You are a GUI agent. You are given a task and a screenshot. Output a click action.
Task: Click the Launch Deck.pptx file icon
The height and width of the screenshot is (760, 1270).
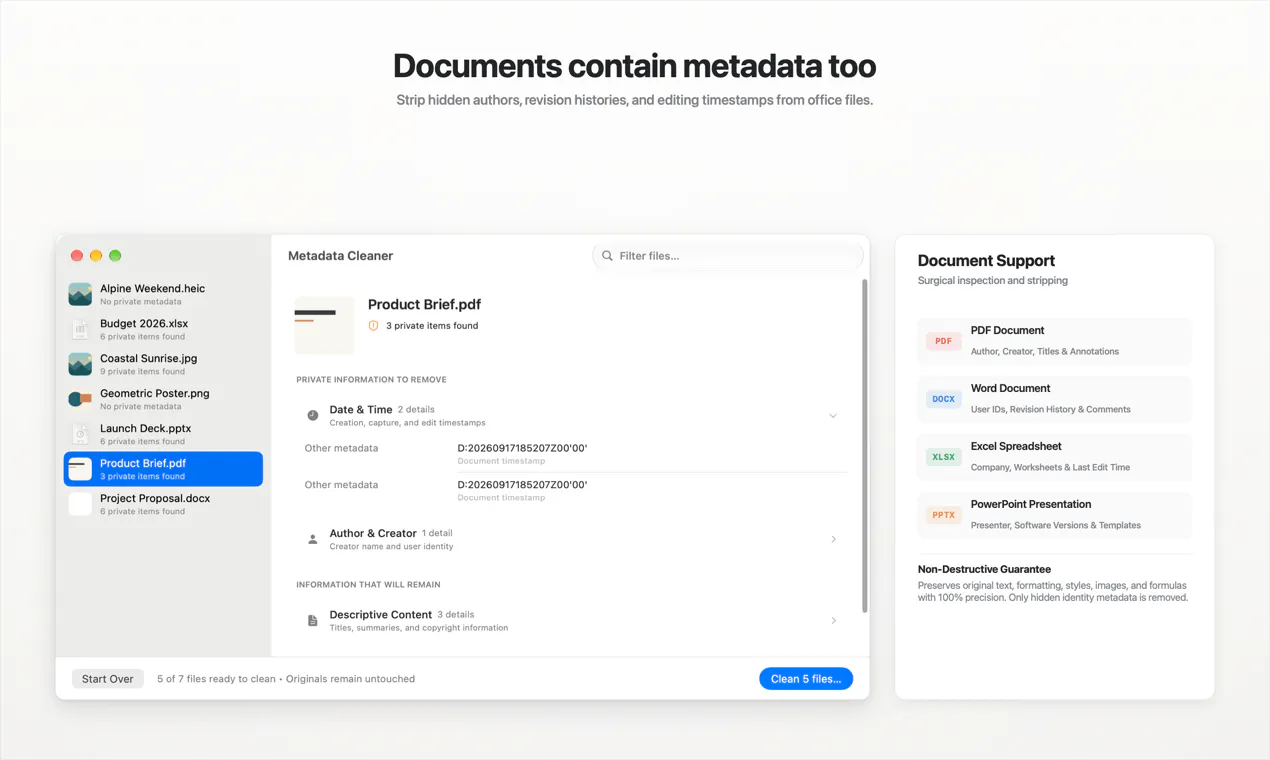coord(80,434)
